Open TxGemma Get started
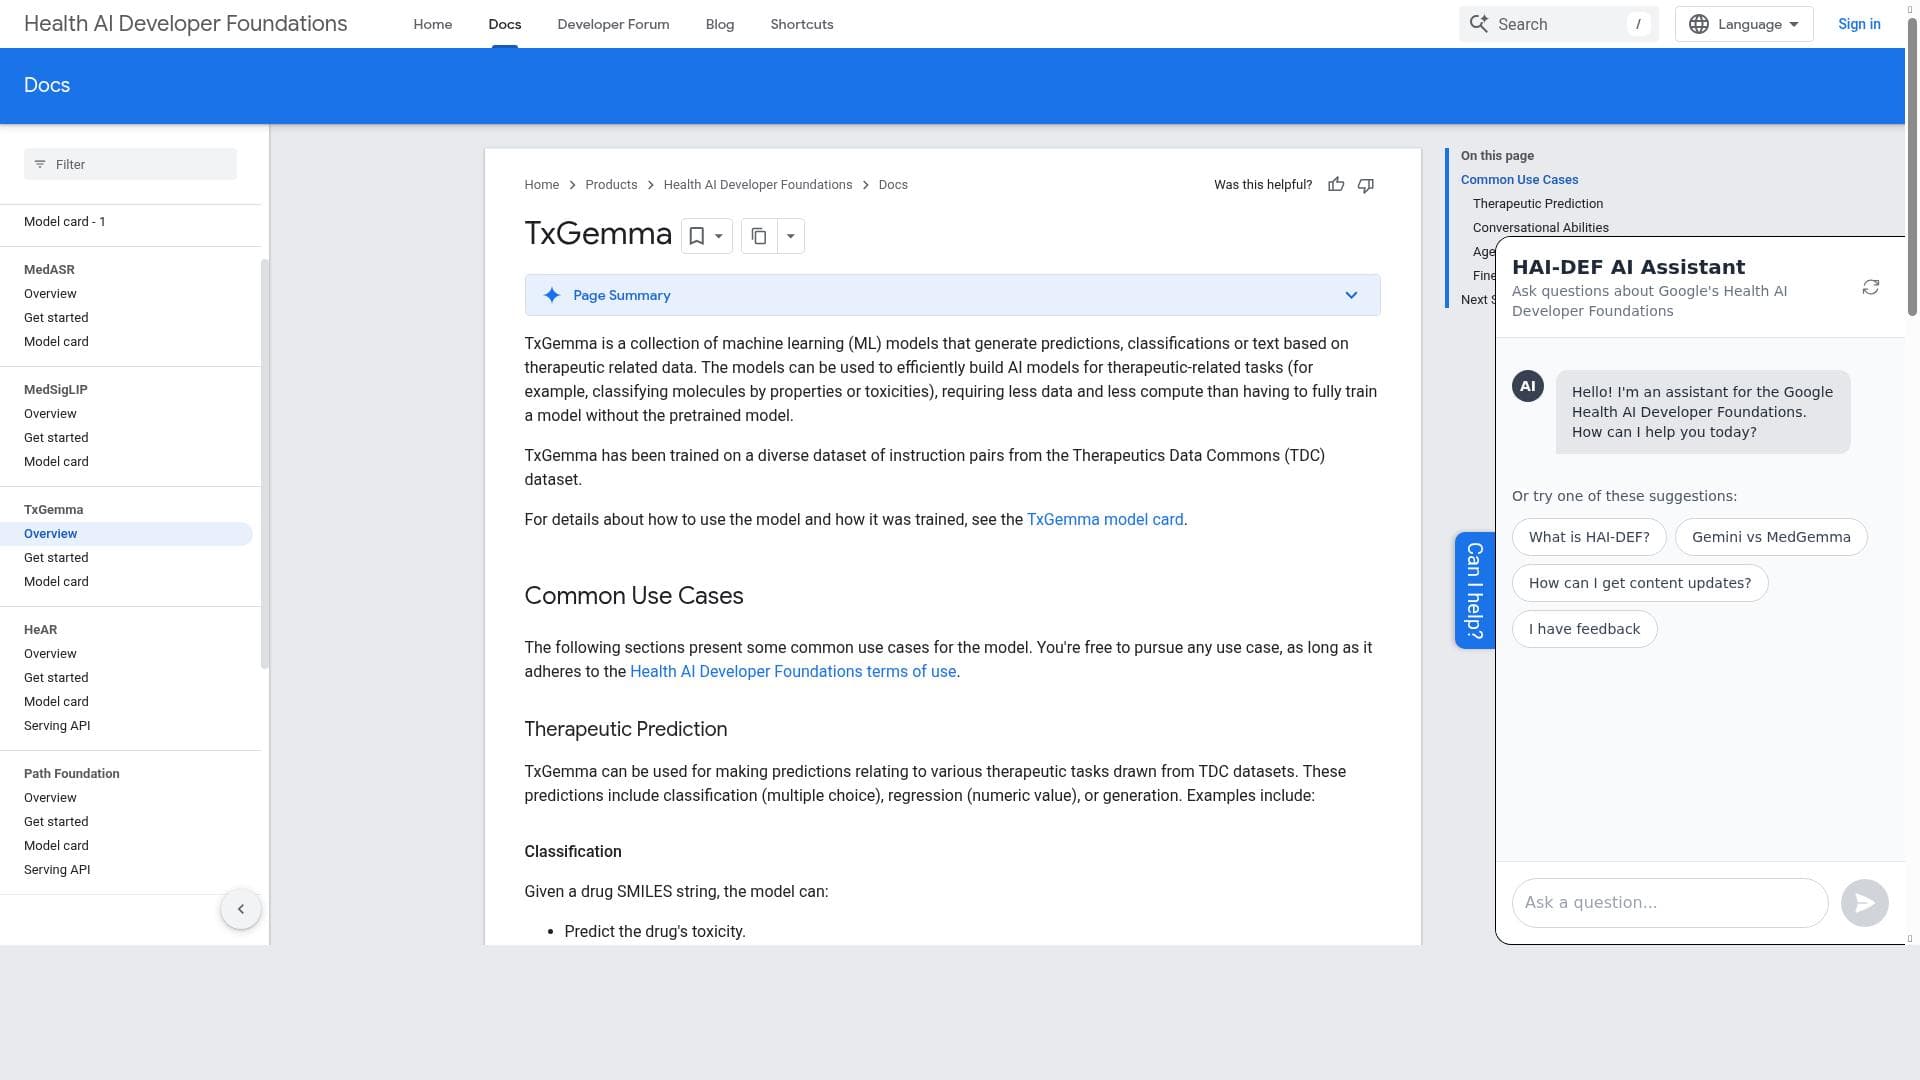This screenshot has width=1920, height=1080. click(56, 558)
